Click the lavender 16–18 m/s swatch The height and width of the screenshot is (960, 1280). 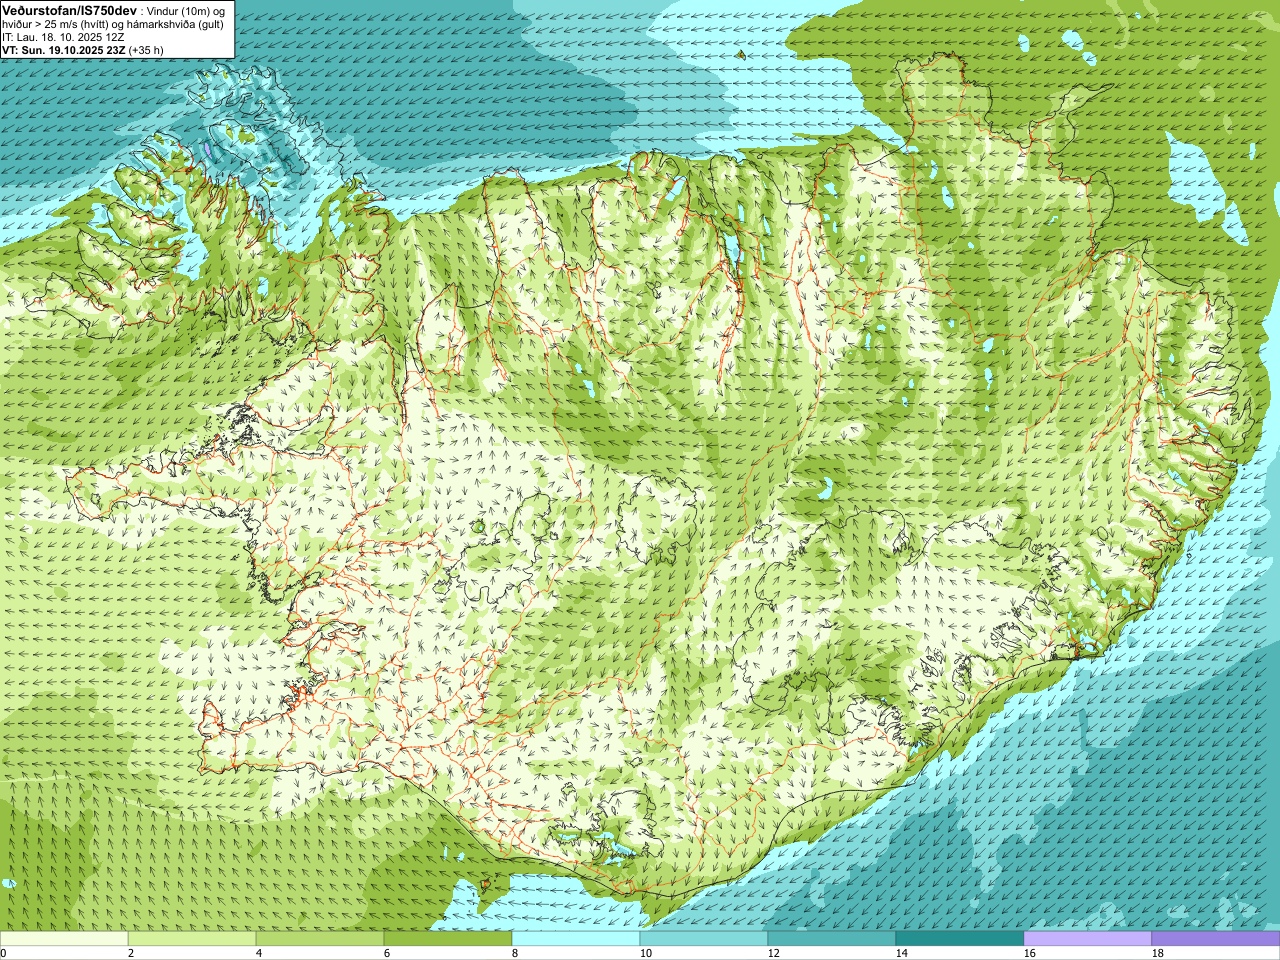[x=1088, y=939]
